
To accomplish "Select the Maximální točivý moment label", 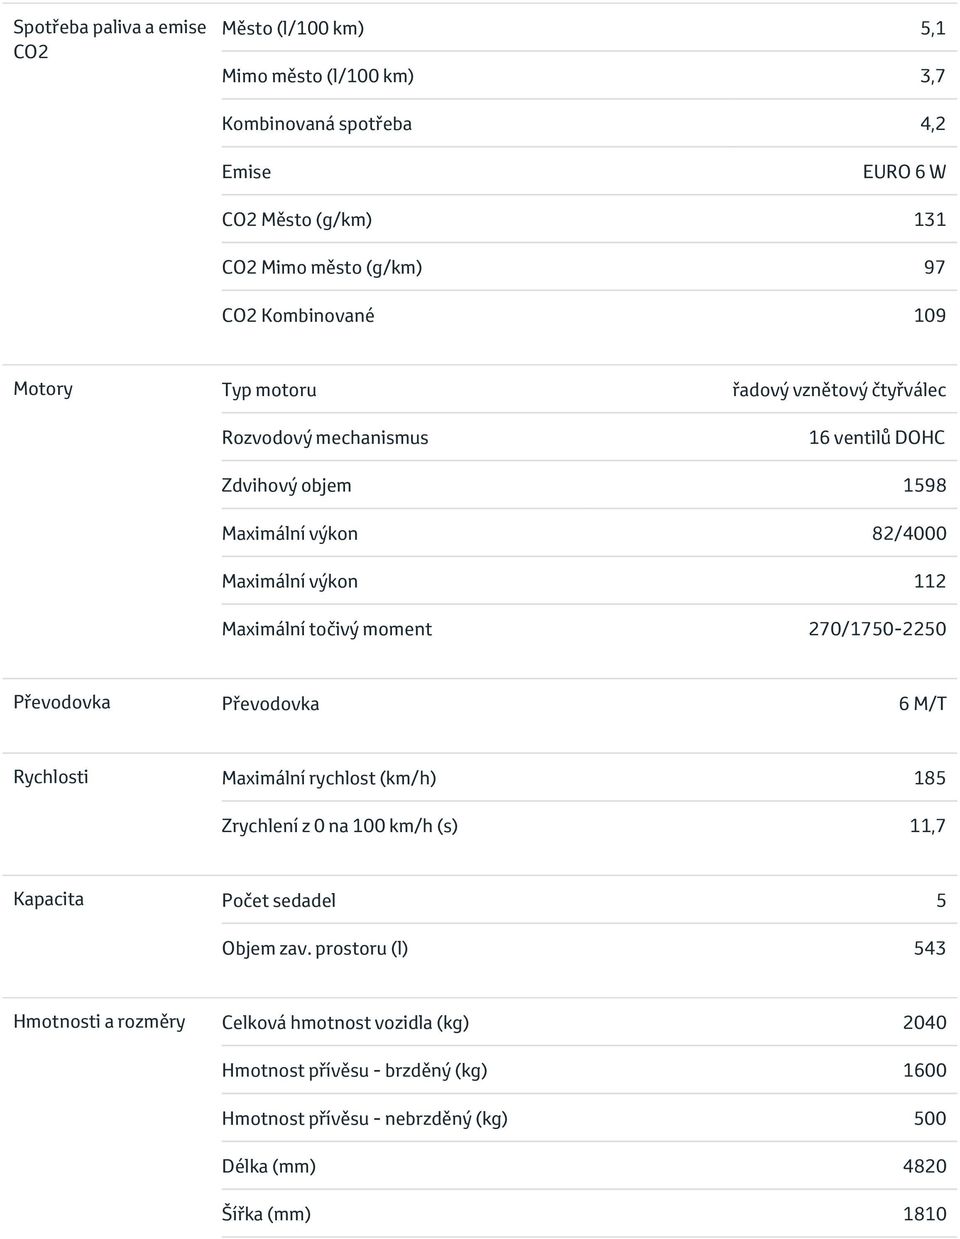I will pos(327,629).
